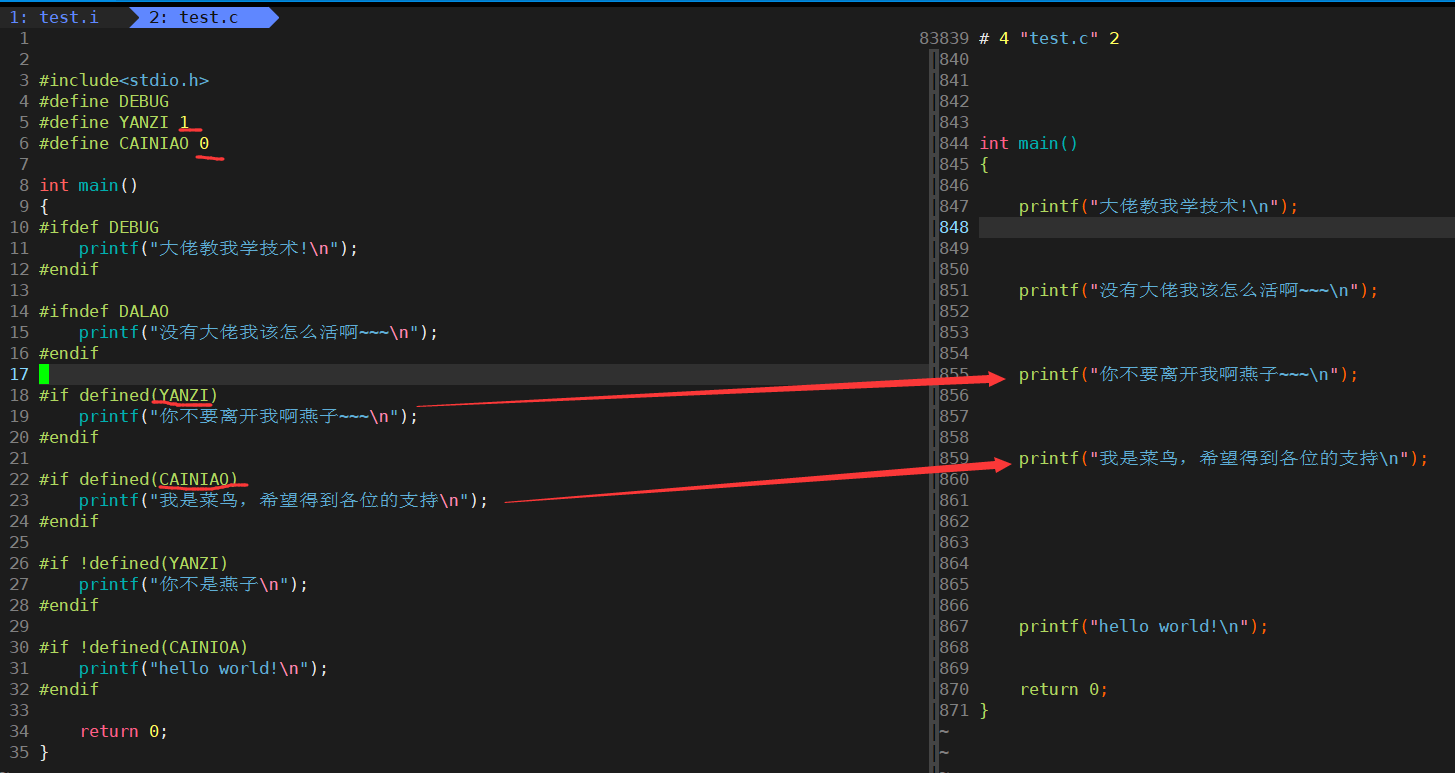Image resolution: width=1455 pixels, height=773 pixels.
Task: Click printf "我是菜鸟" on line 859
Action: coord(1224,458)
